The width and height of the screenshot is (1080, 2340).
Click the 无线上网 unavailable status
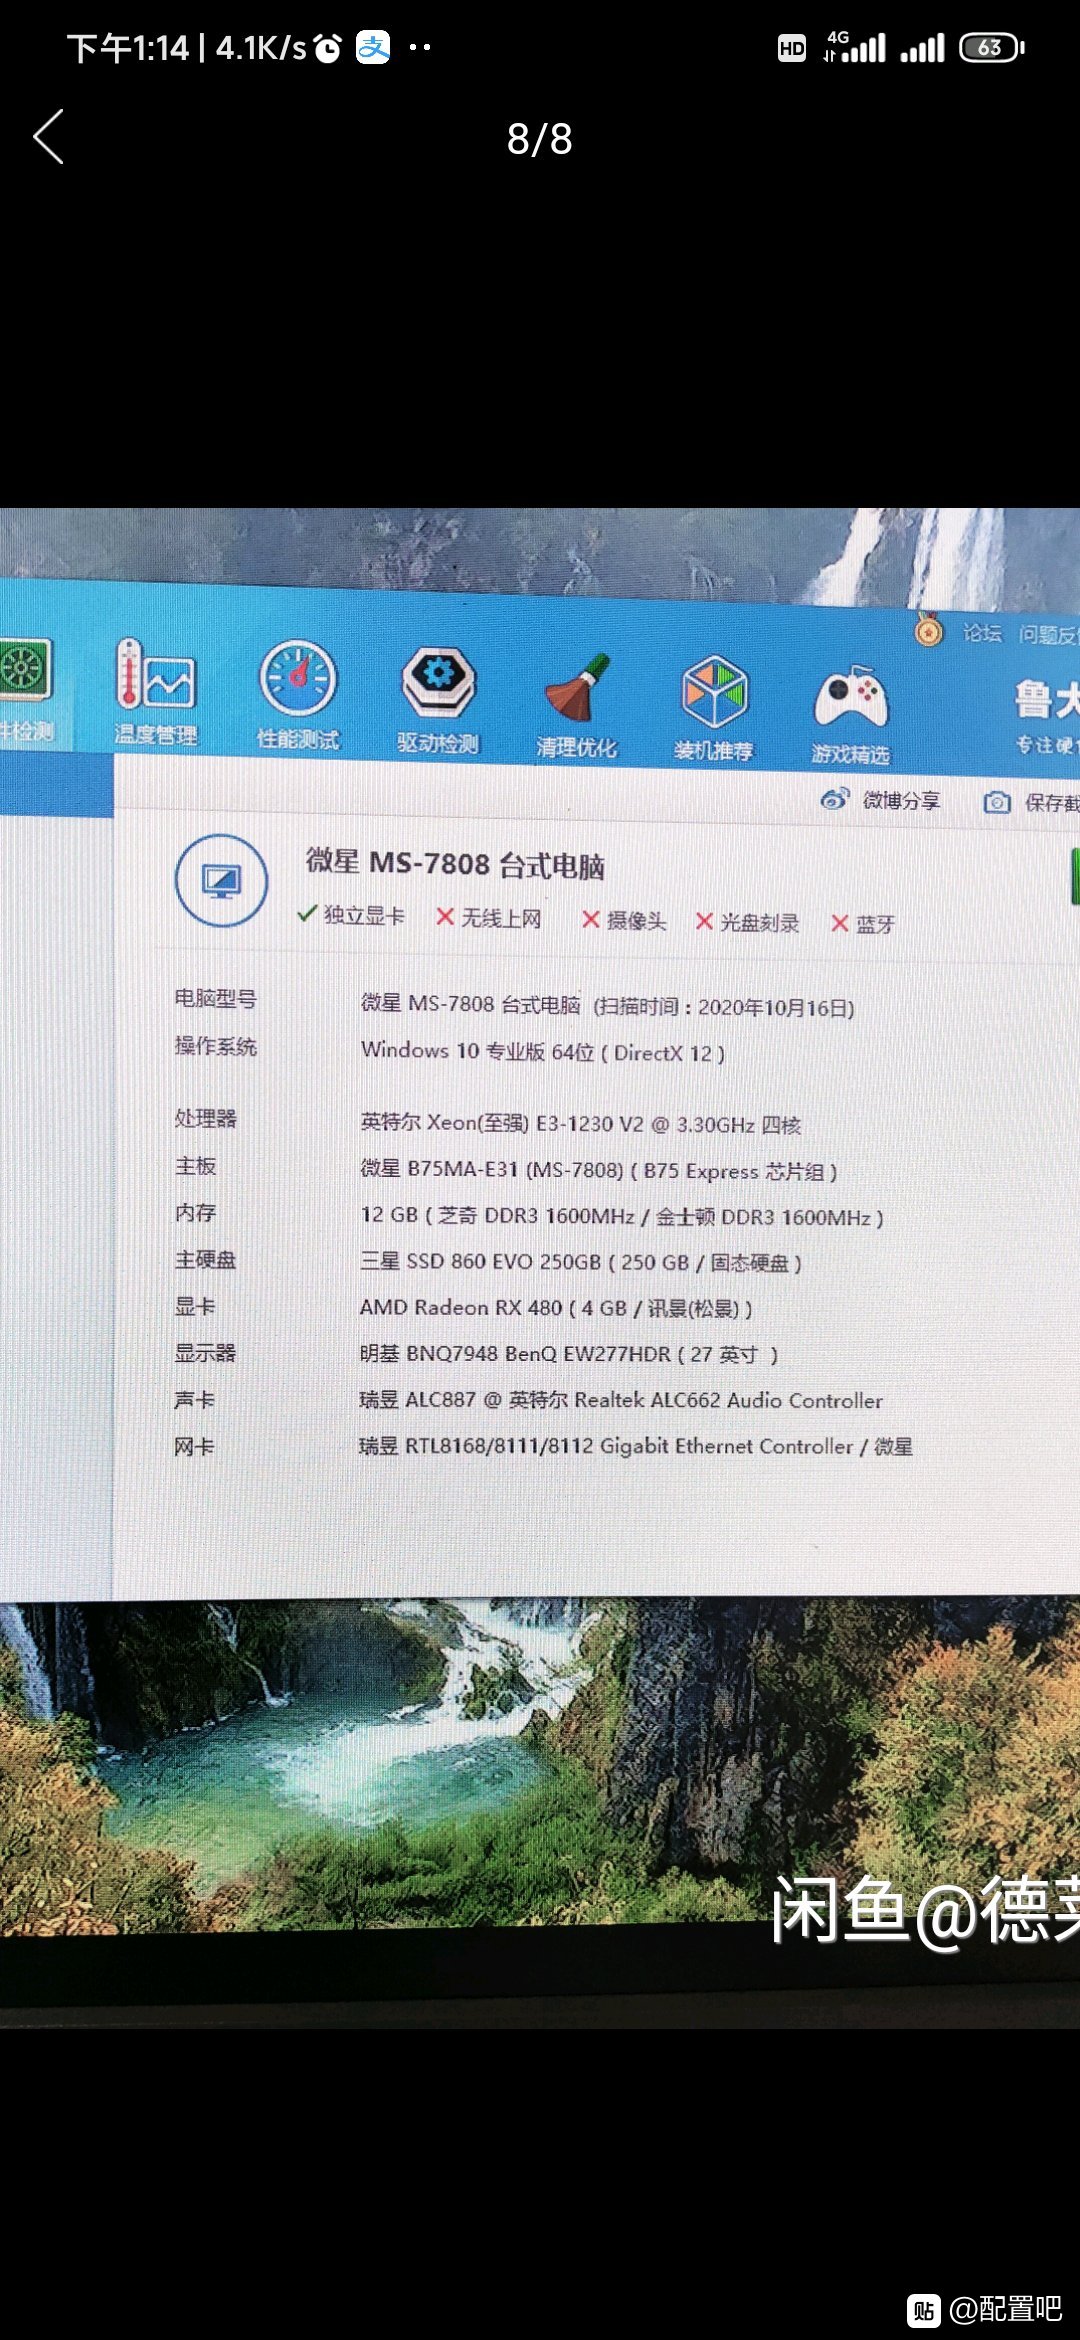[489, 917]
